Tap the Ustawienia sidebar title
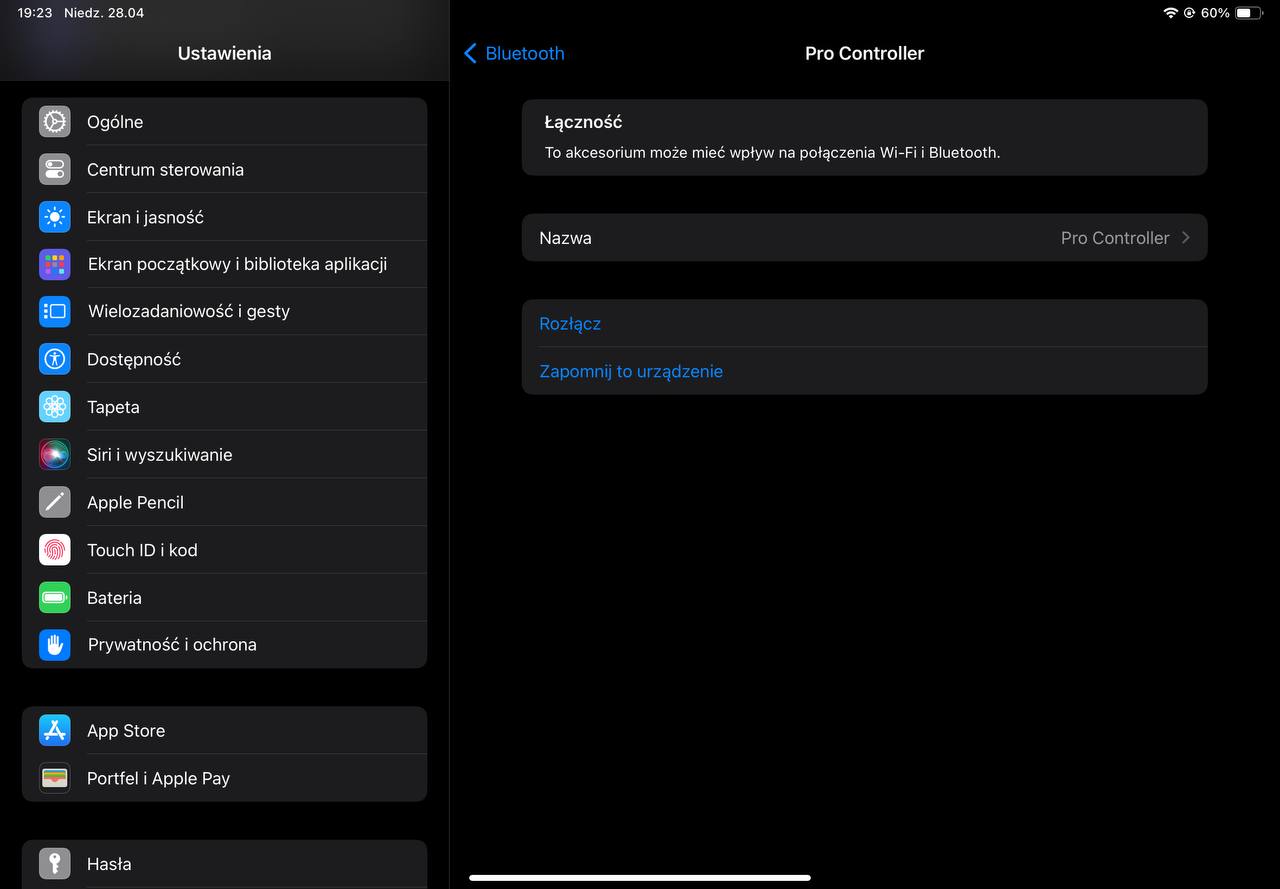The height and width of the screenshot is (889, 1280). coord(224,53)
